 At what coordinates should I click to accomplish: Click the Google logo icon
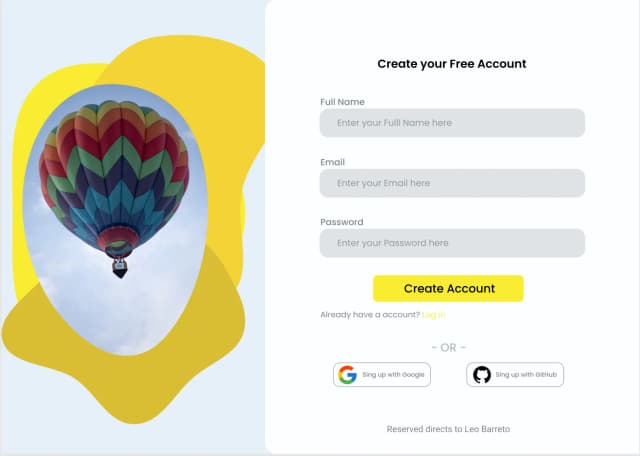pos(347,375)
